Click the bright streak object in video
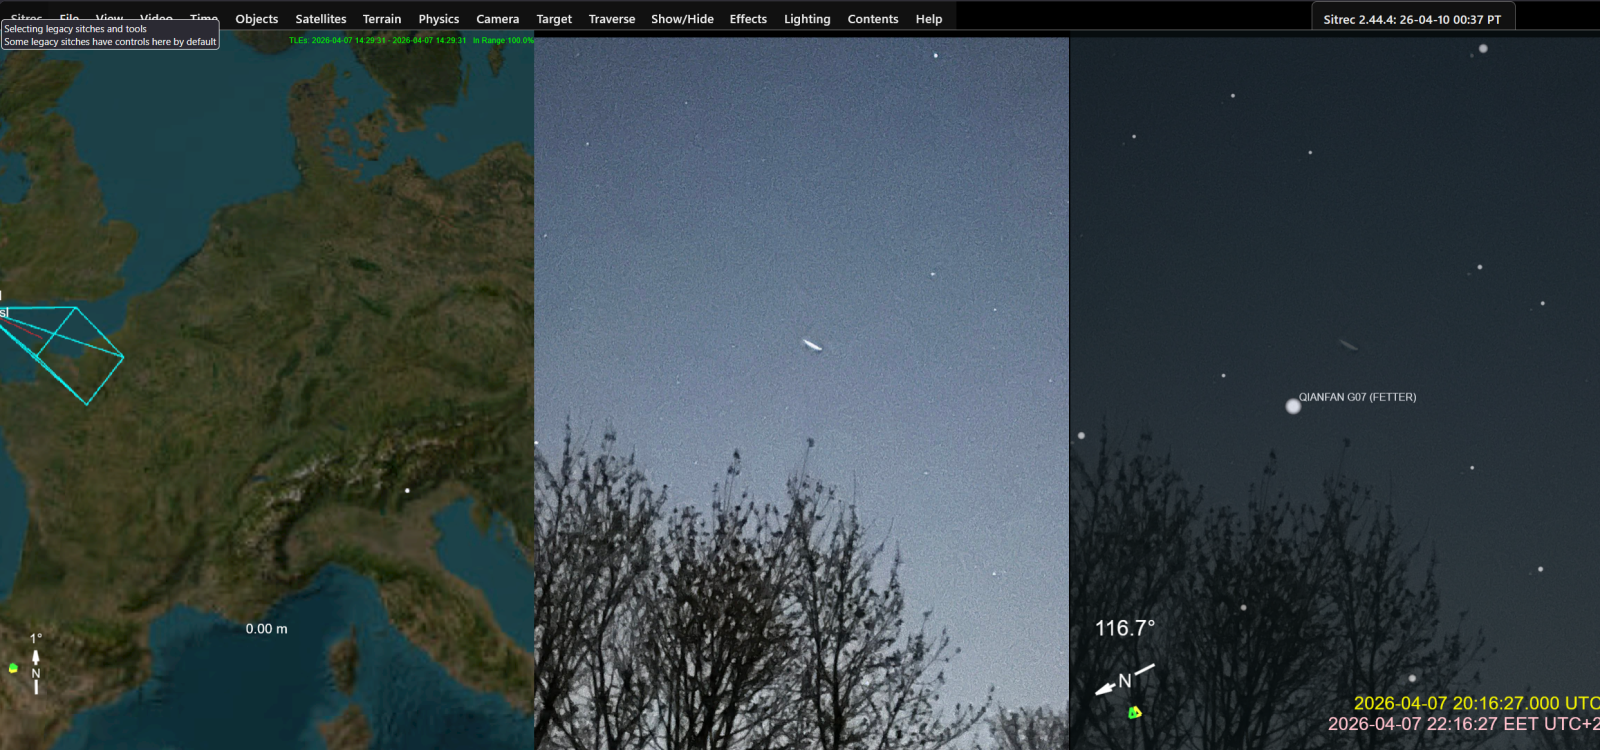The height and width of the screenshot is (750, 1600). (x=812, y=346)
